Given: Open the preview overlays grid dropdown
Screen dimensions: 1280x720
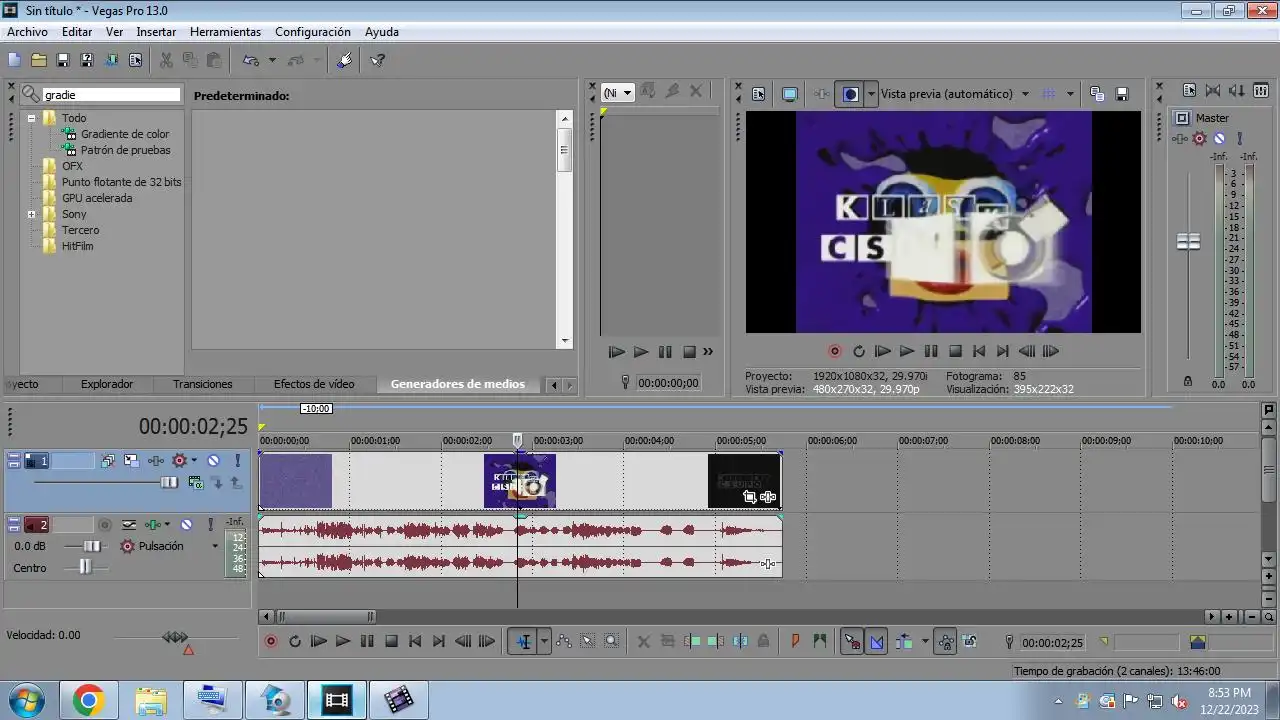Looking at the screenshot, I should pyautogui.click(x=1070, y=94).
